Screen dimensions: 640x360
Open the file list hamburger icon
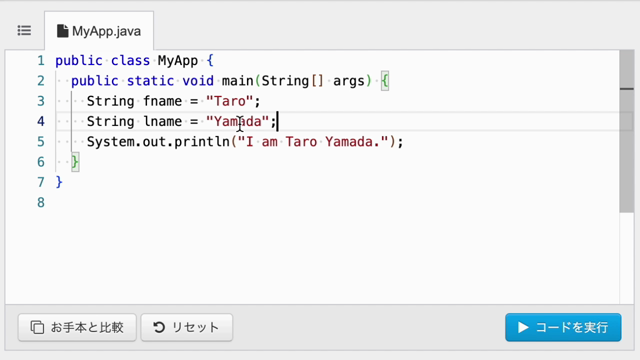[24, 31]
